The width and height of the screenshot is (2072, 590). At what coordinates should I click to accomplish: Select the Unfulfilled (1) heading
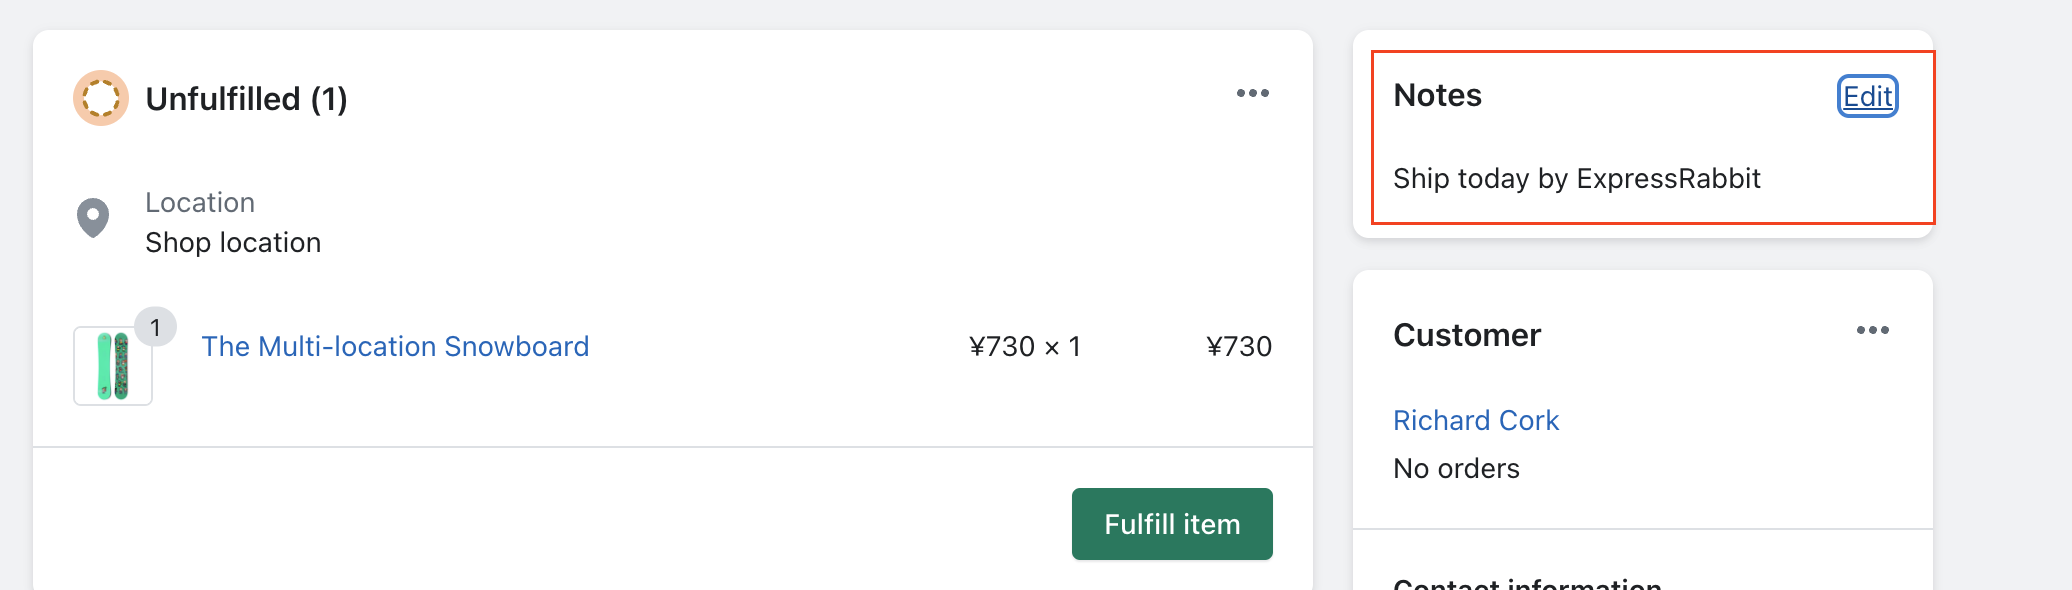coord(246,99)
